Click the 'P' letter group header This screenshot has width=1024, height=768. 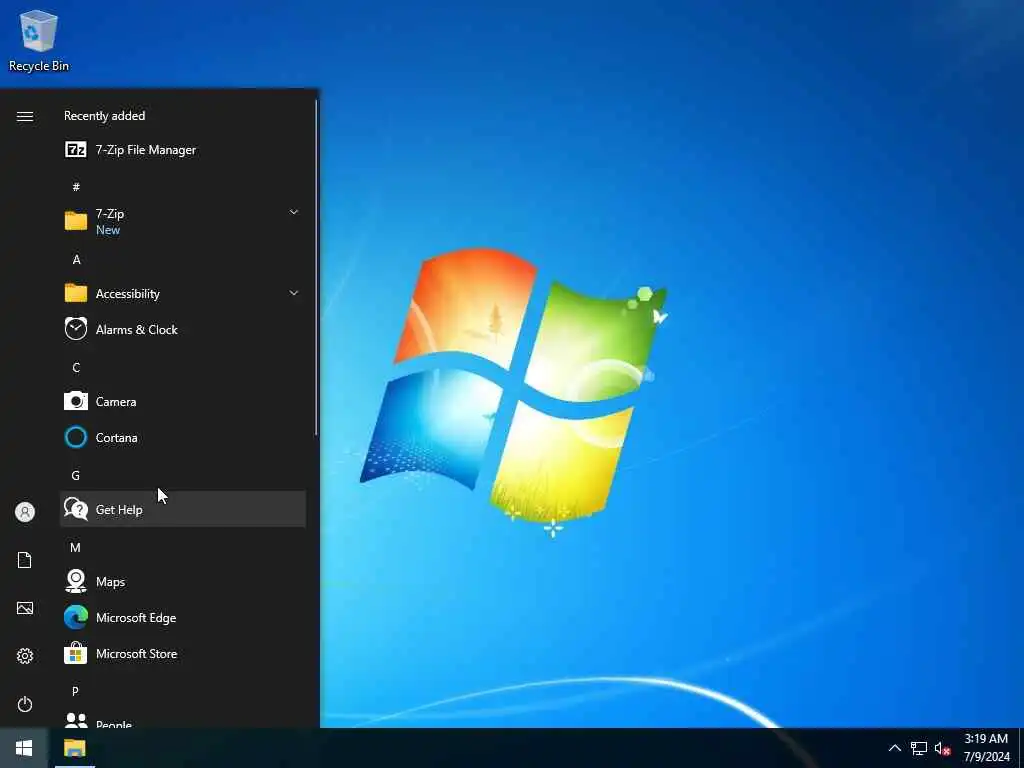click(x=75, y=691)
